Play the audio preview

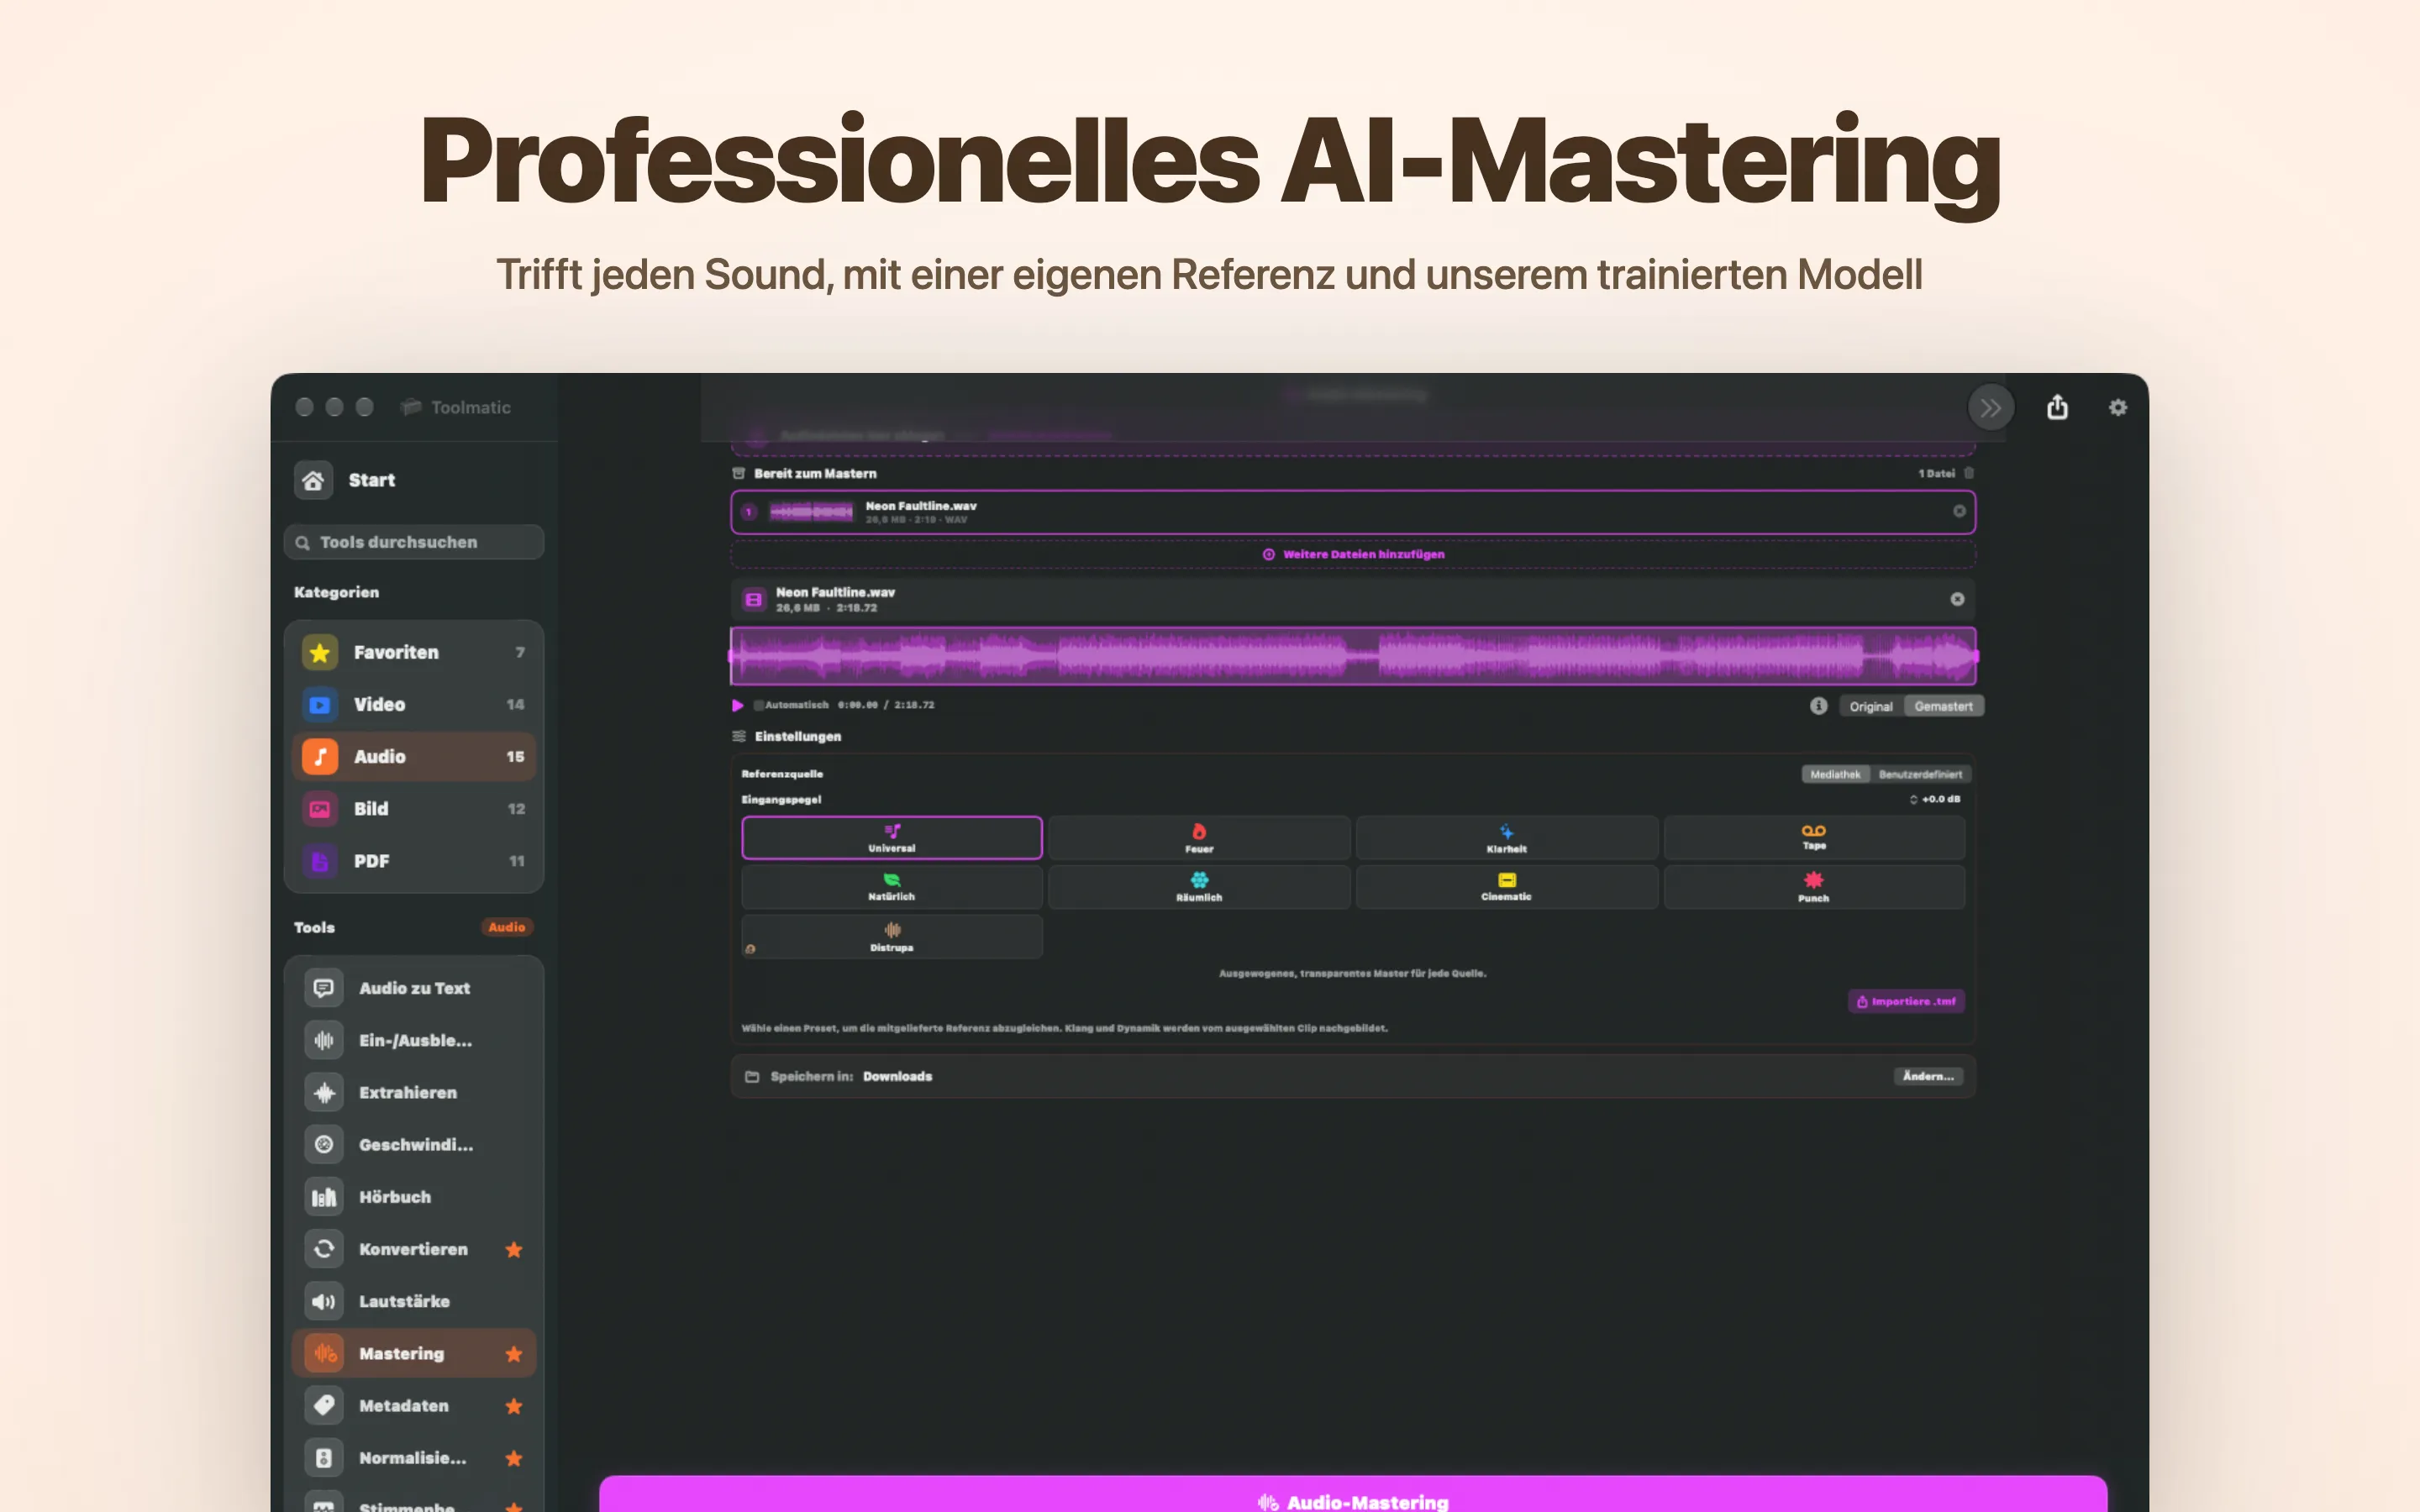[x=738, y=705]
